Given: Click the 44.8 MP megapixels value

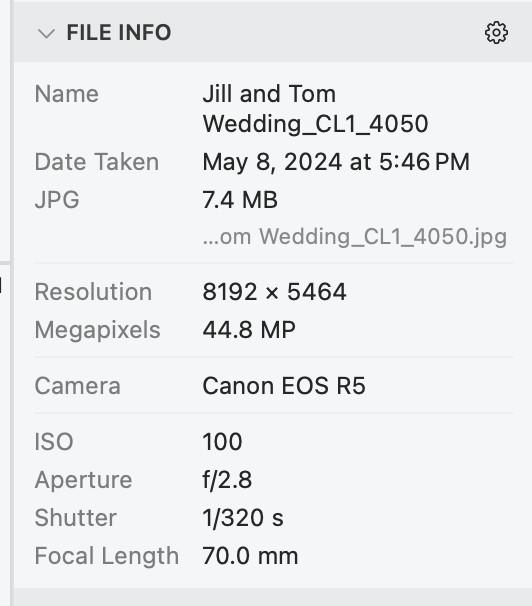Looking at the screenshot, I should (x=249, y=330).
